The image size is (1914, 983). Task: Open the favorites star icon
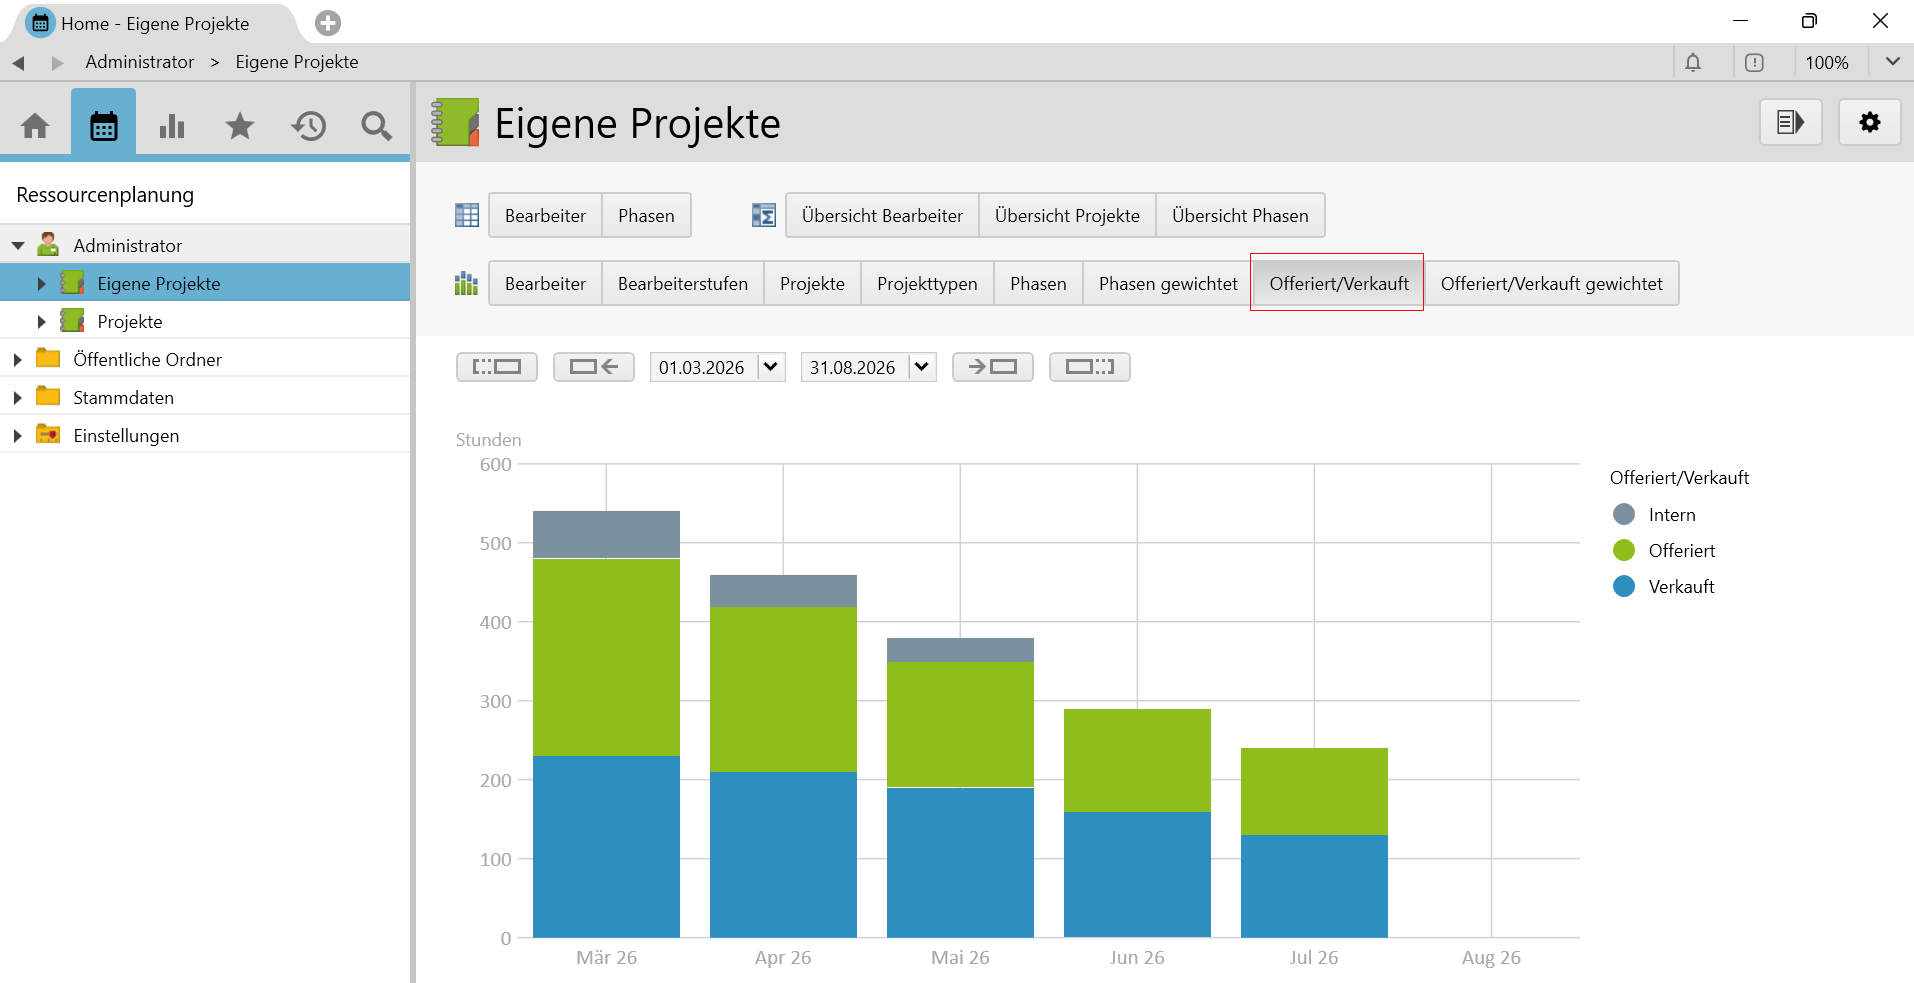(x=240, y=126)
